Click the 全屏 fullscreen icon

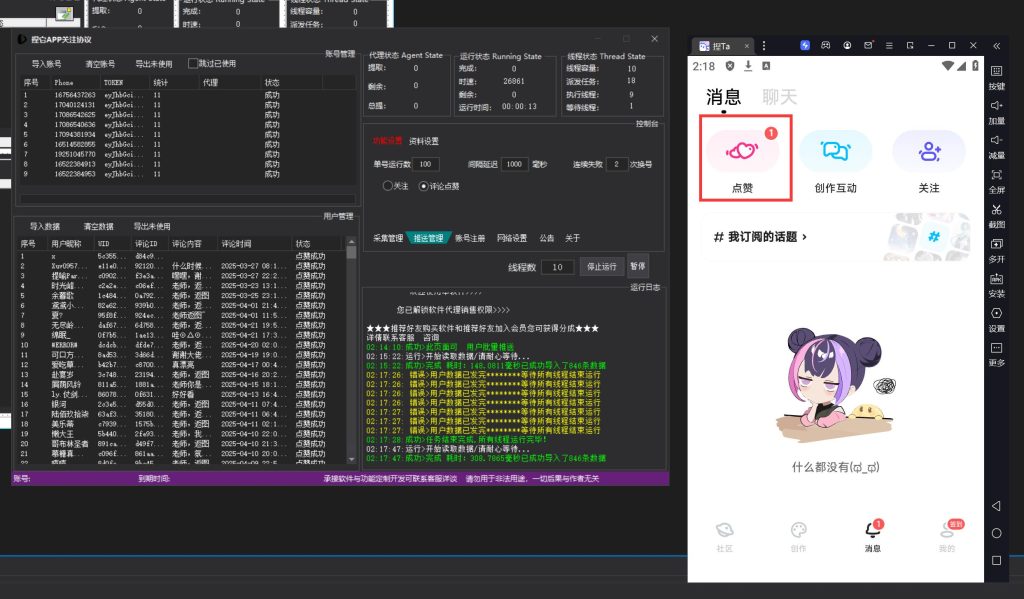pos(996,175)
